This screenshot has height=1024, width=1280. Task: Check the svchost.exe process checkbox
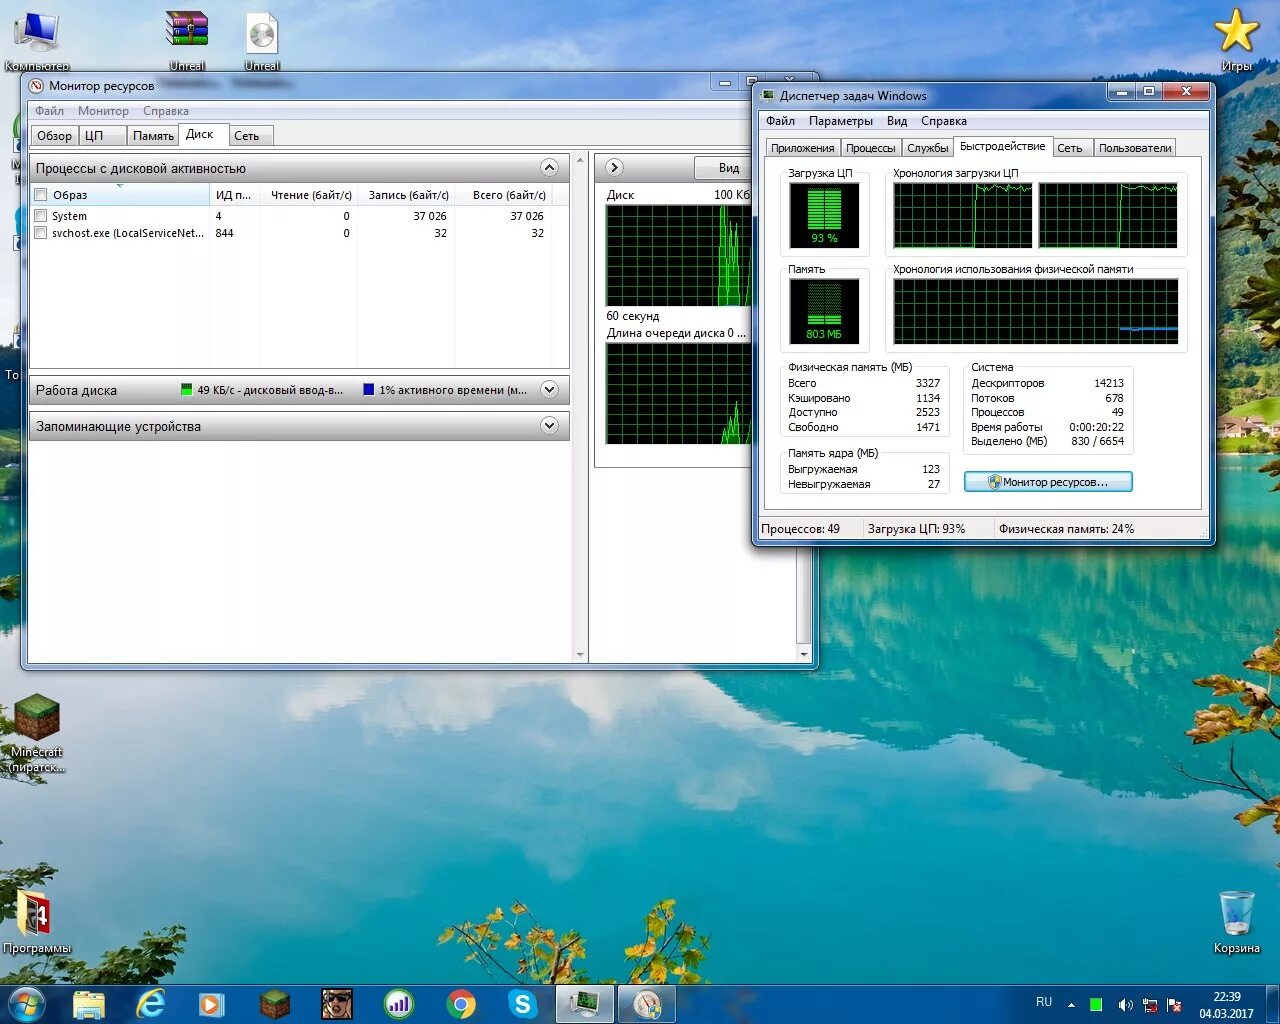pos(41,233)
